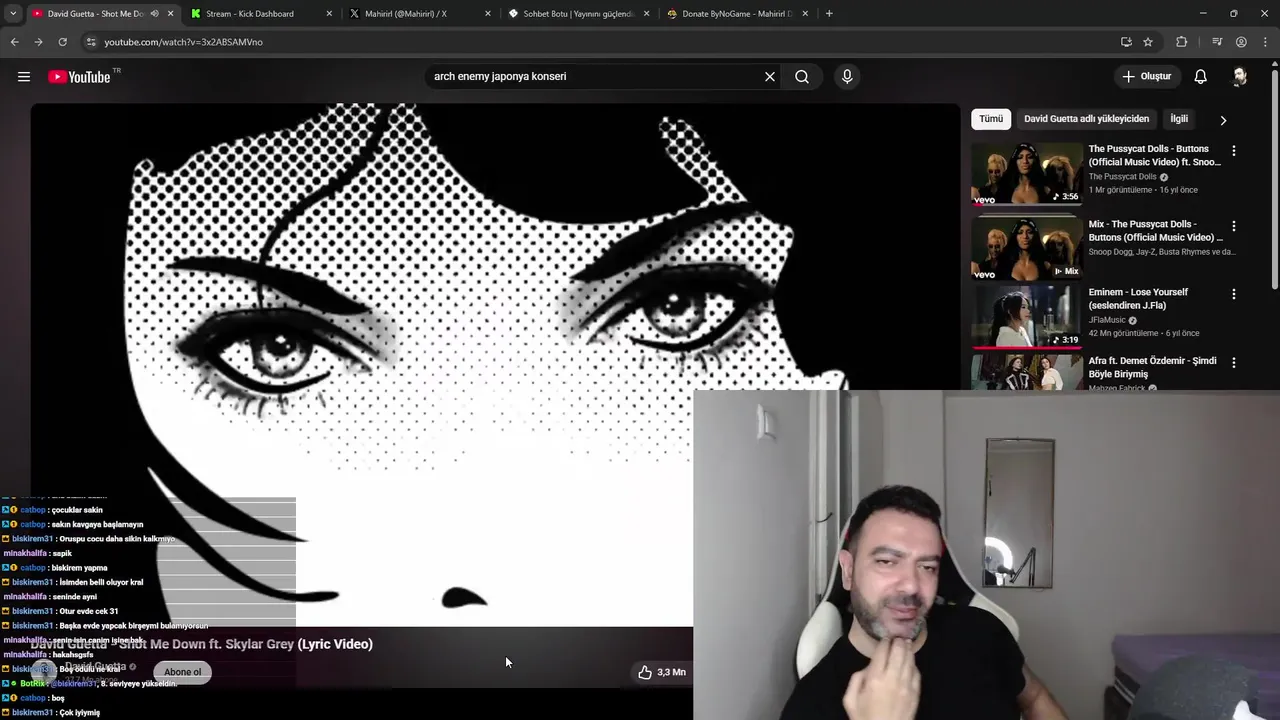
Task: Open title link Afra ft. Demet Özdemir
Action: pos(1153,367)
